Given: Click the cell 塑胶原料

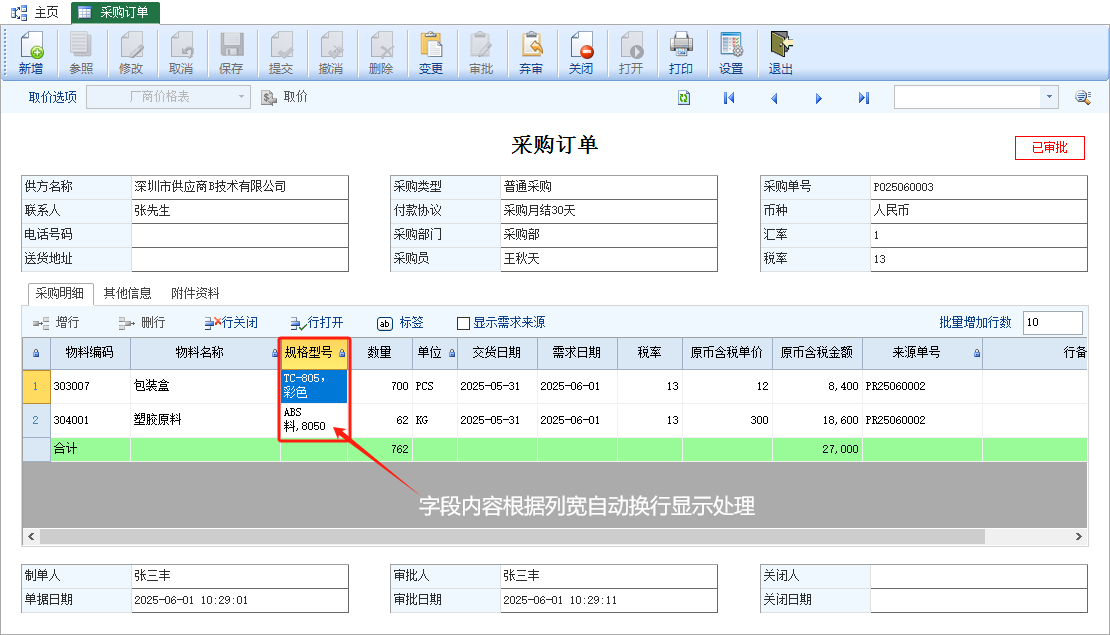Looking at the screenshot, I should [205, 421].
